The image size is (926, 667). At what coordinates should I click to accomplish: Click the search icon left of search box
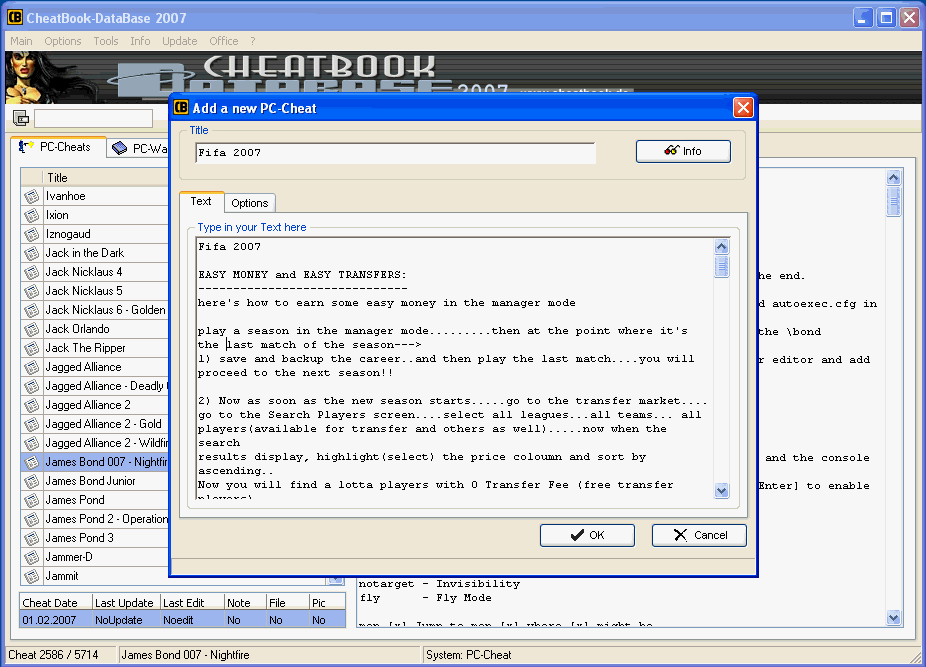pos(21,119)
